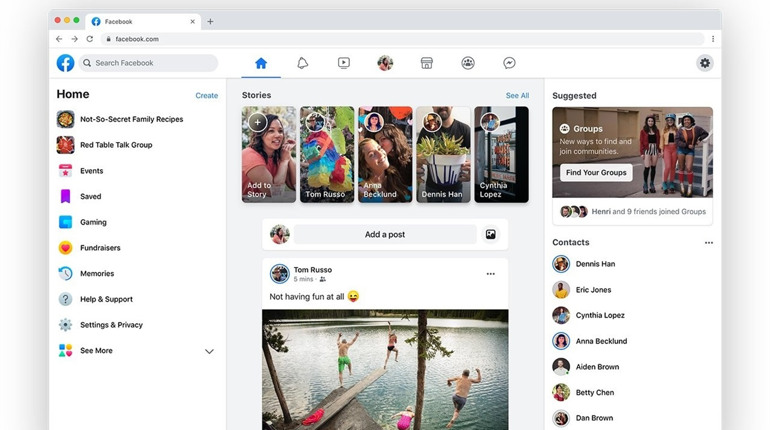Open the Marketplace icon in top bar
The image size is (770, 430).
click(426, 63)
